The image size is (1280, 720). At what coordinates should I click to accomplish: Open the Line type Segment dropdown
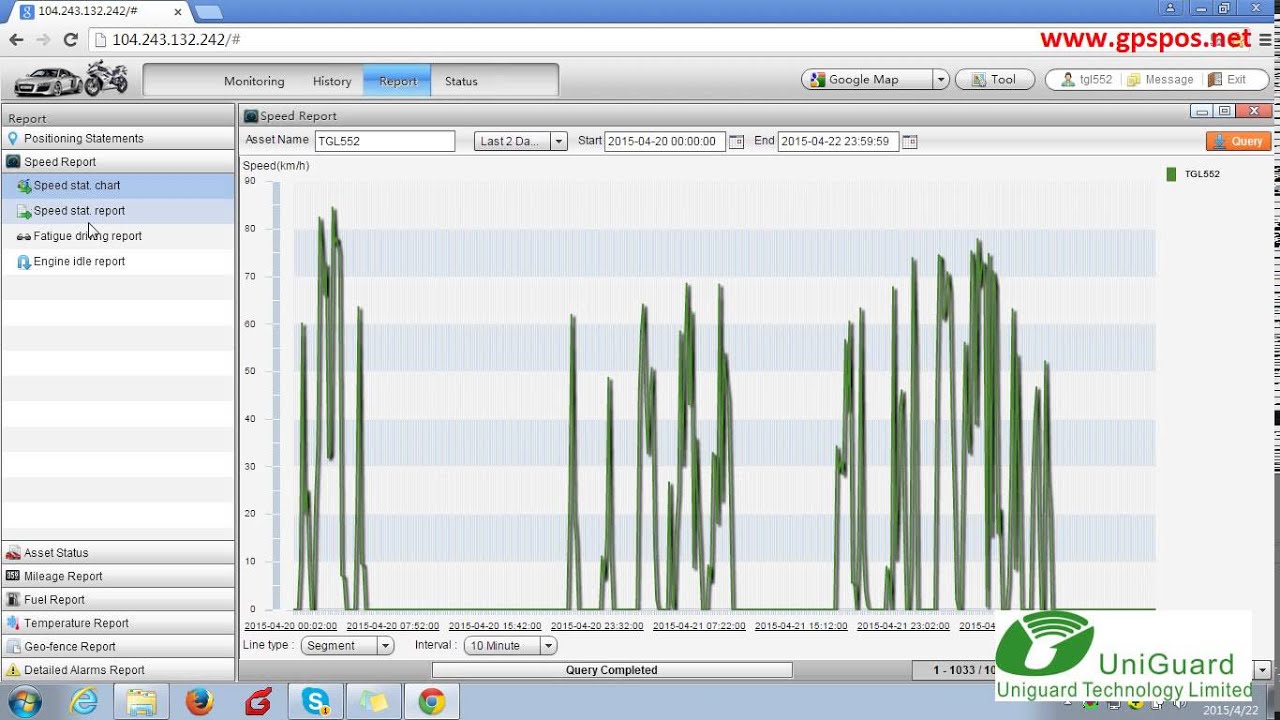pyautogui.click(x=385, y=646)
